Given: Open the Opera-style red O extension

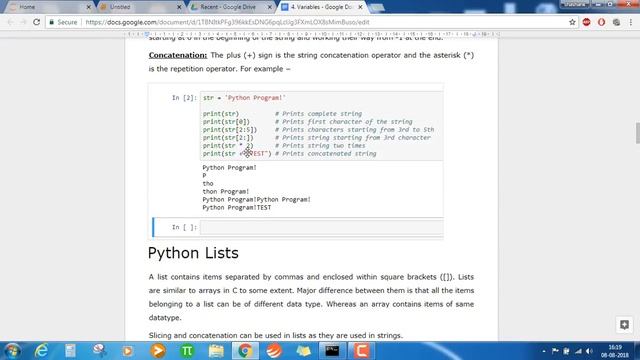Looking at the screenshot, I should pyautogui.click(x=601, y=22).
